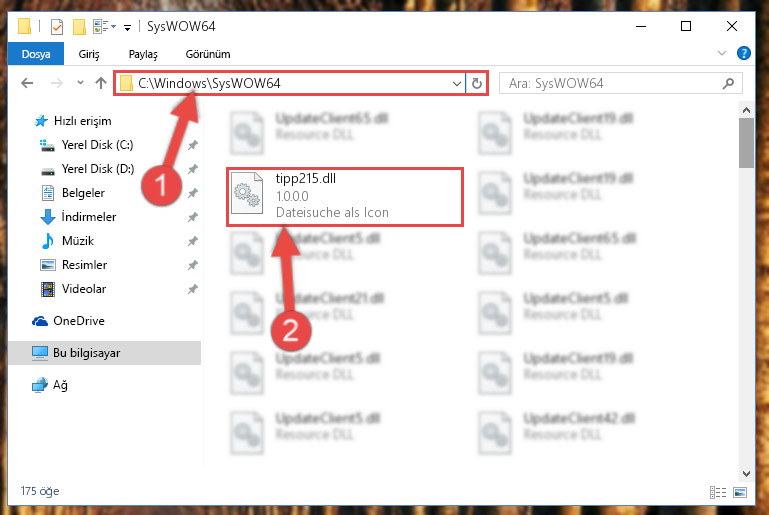This screenshot has height=515, width=769.
Task: Open Customize Quick Access Toolbar dropdown
Action: (127, 27)
